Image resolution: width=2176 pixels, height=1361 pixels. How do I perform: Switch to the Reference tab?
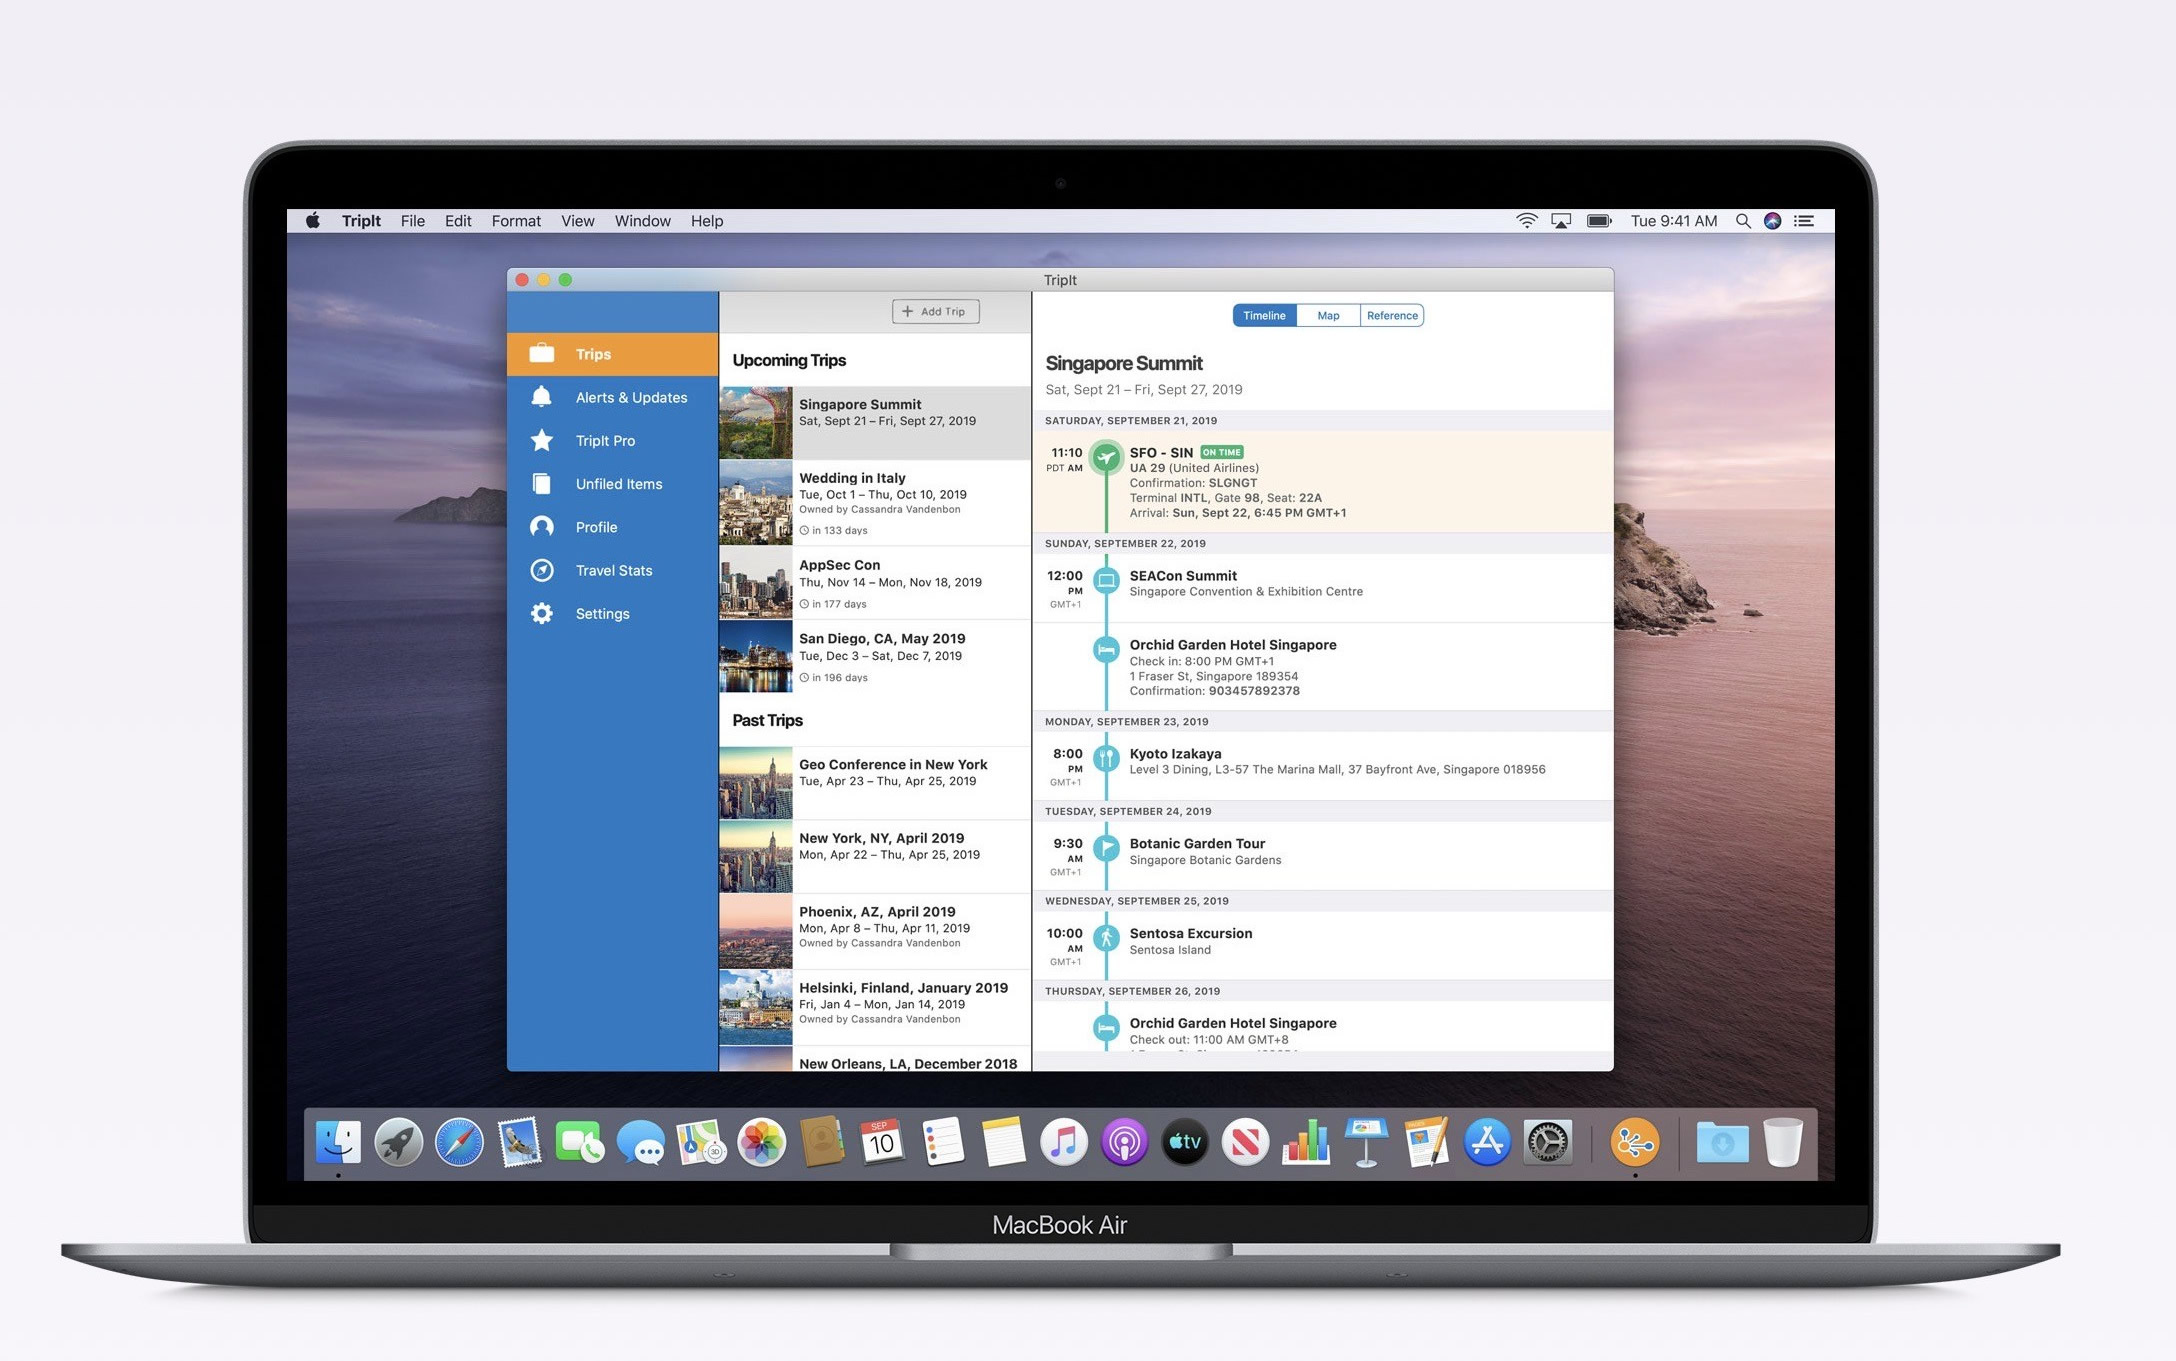point(1392,315)
